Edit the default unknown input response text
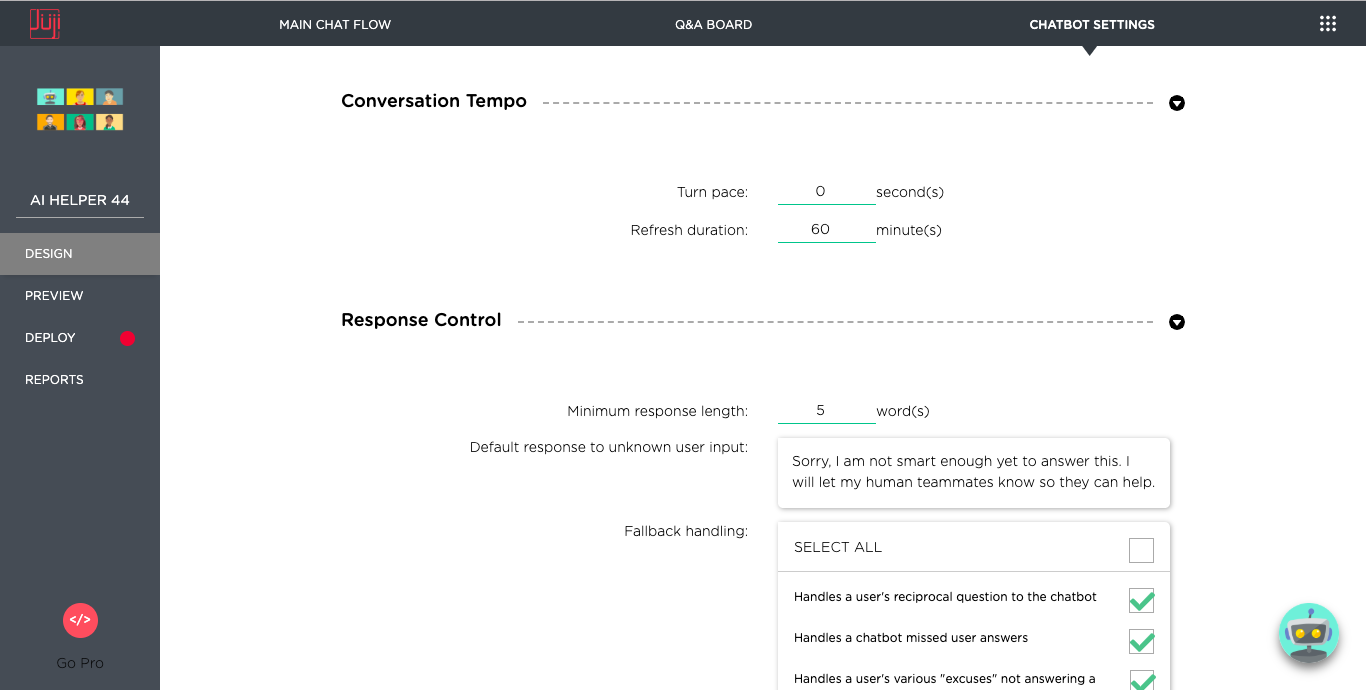The width and height of the screenshot is (1366, 690). pos(974,472)
